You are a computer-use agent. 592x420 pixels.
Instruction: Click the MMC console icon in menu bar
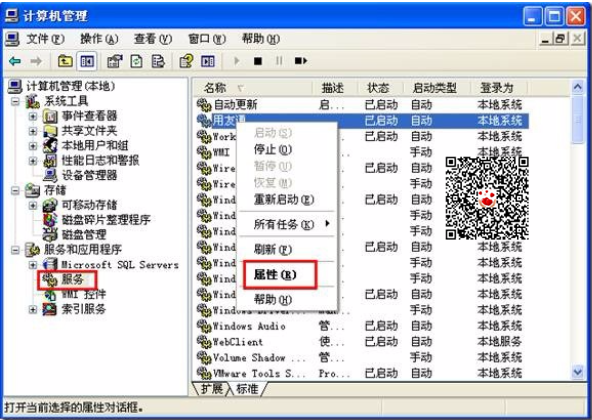tap(12, 39)
